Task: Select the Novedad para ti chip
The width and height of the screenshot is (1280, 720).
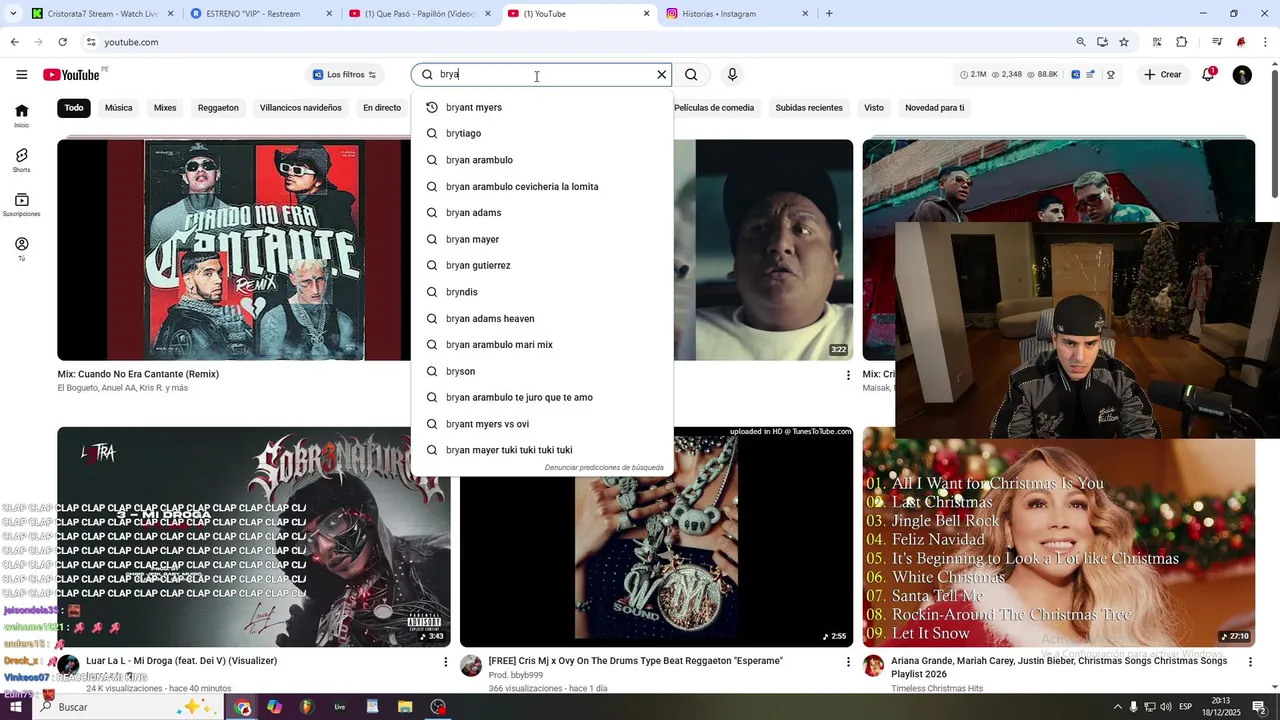Action: (x=935, y=108)
